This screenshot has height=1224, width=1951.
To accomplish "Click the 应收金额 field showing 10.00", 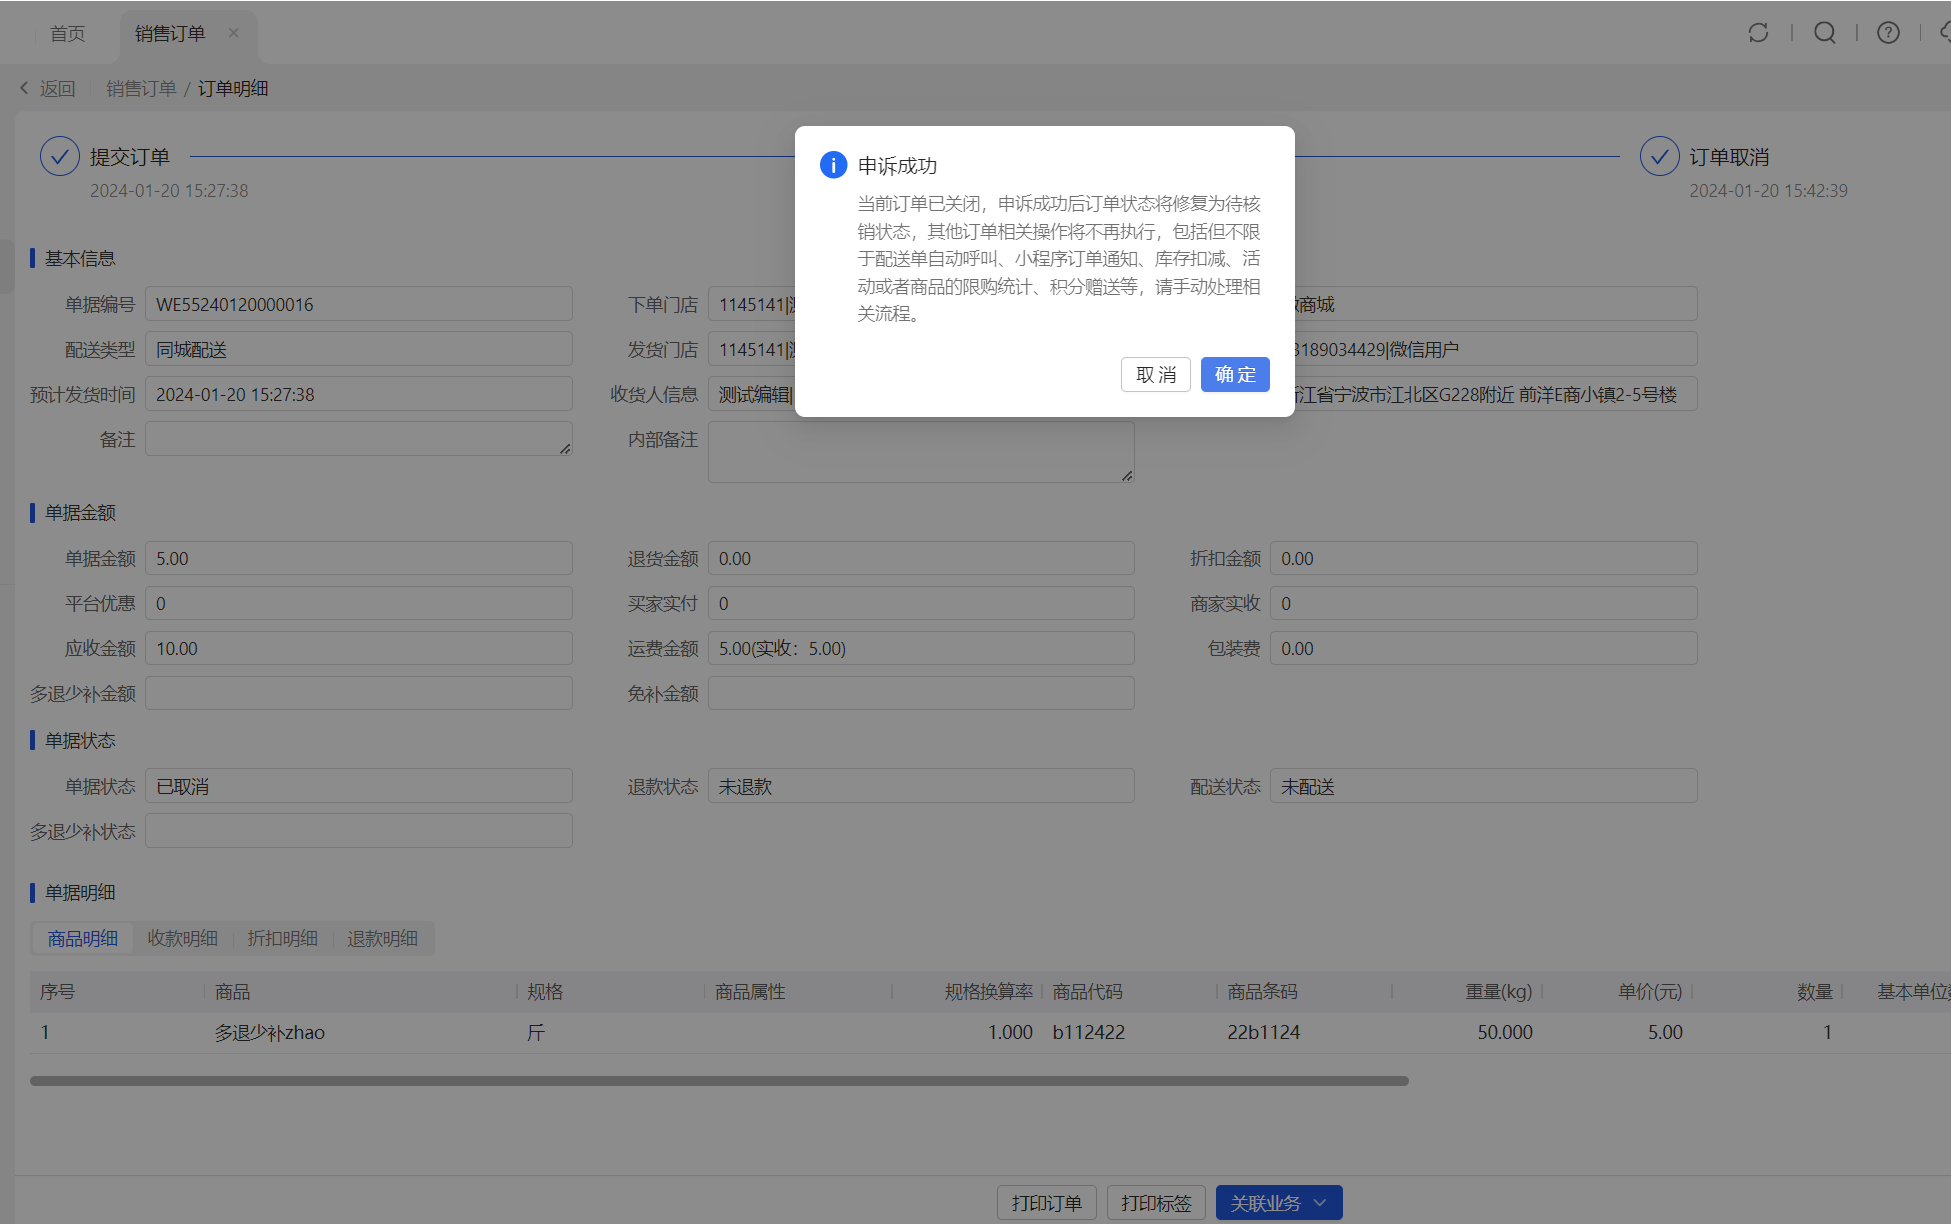I will click(x=359, y=648).
